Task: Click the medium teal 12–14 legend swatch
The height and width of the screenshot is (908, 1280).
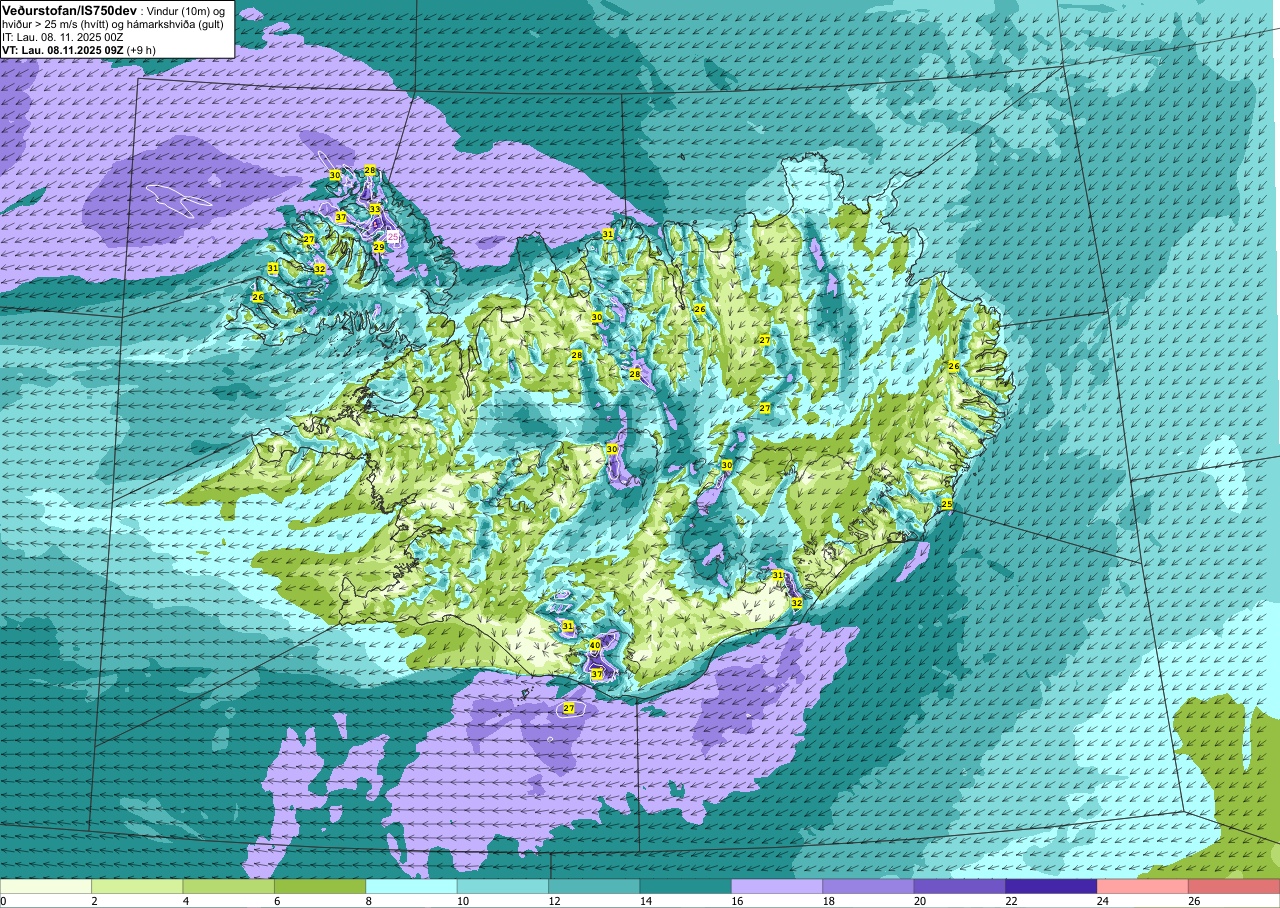Action: 594,886
